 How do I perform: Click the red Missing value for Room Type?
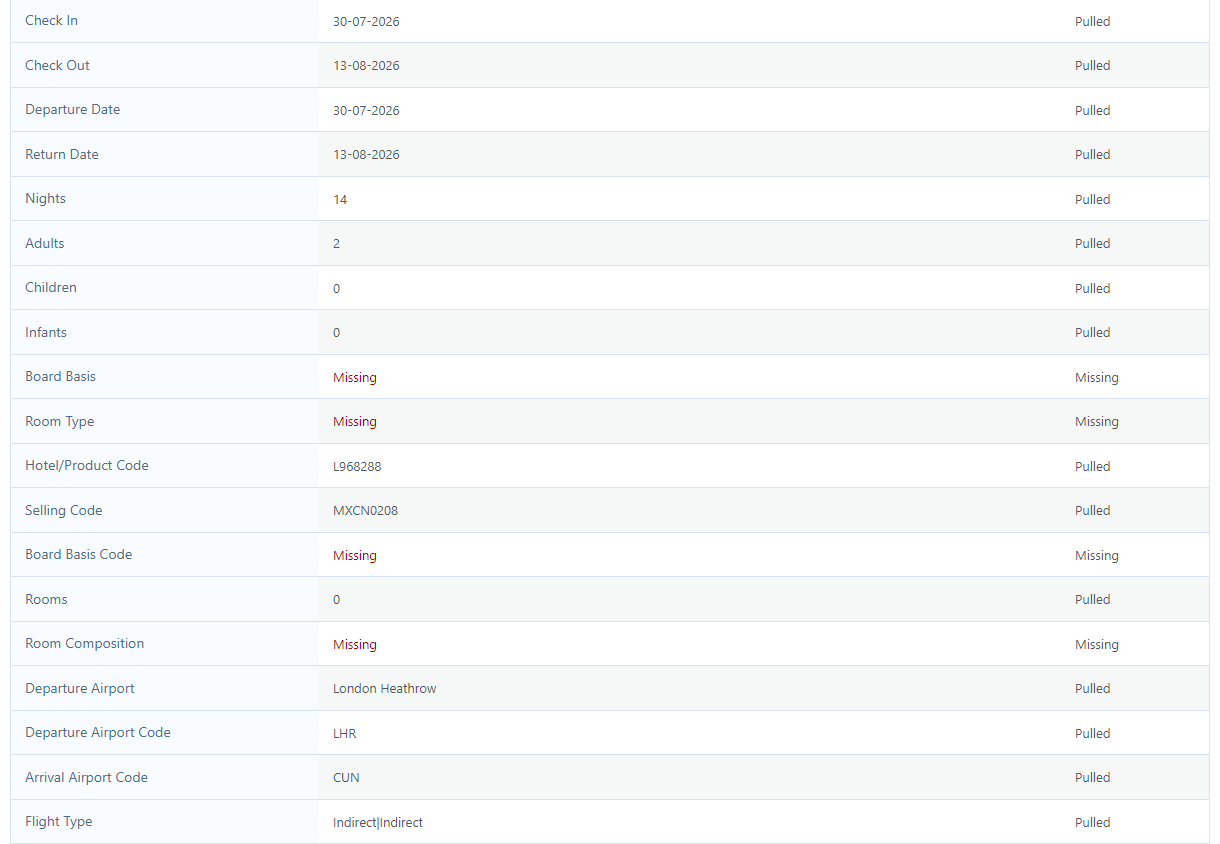pos(355,422)
